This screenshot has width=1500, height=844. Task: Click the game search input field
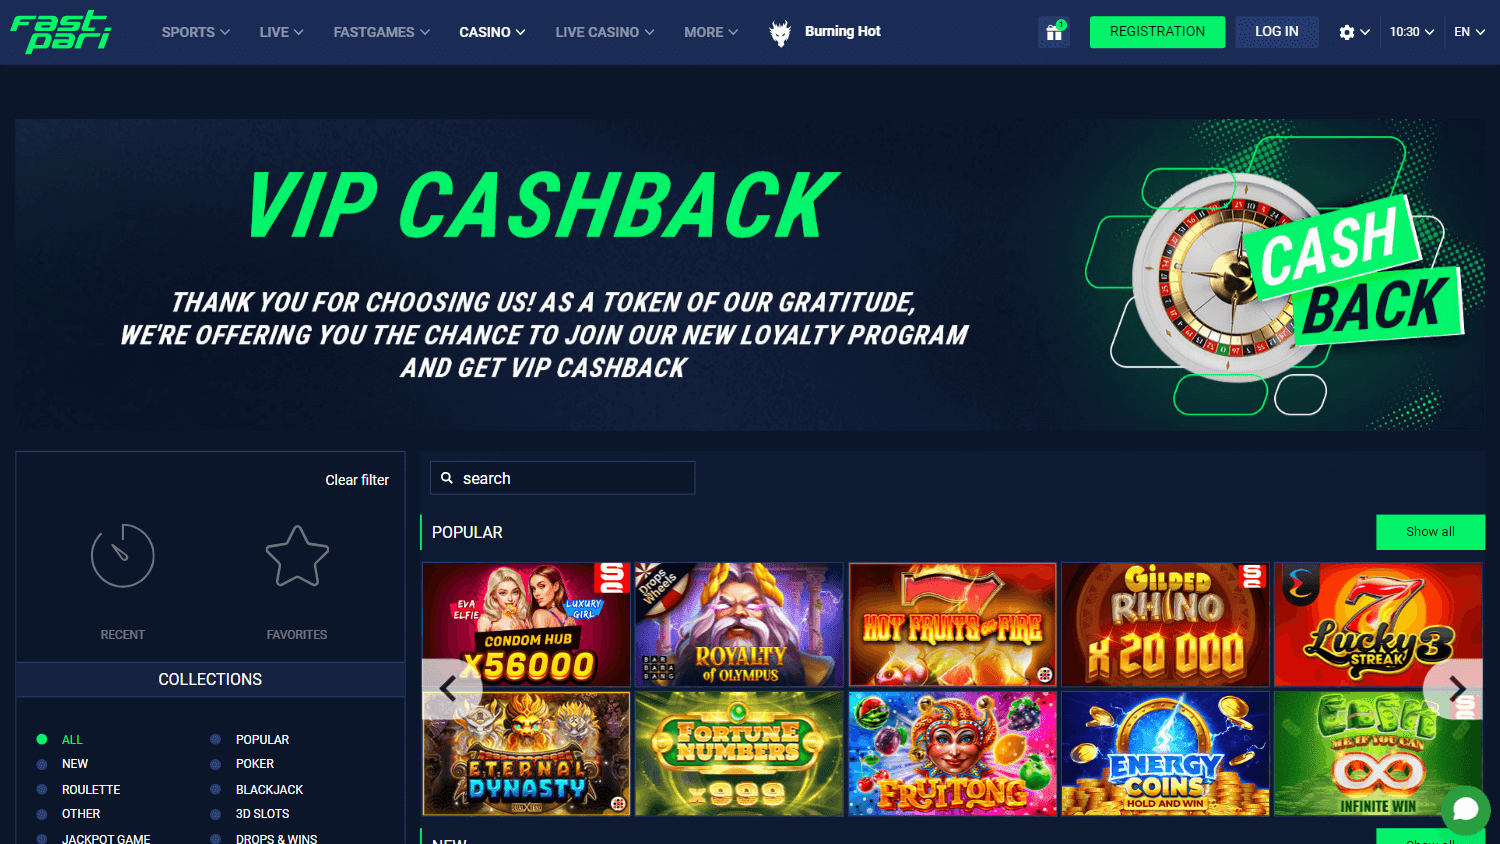[562, 478]
